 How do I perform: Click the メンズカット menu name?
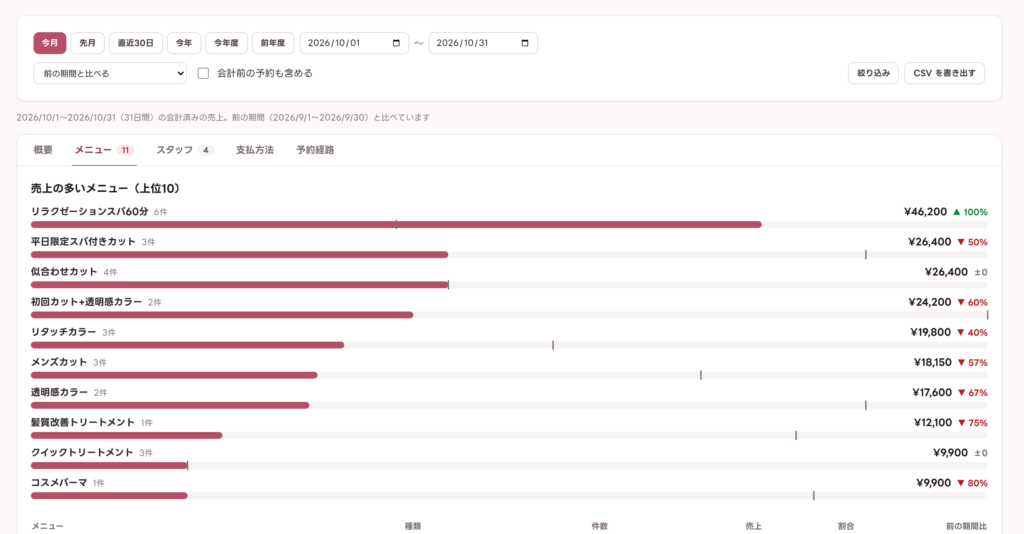point(59,362)
